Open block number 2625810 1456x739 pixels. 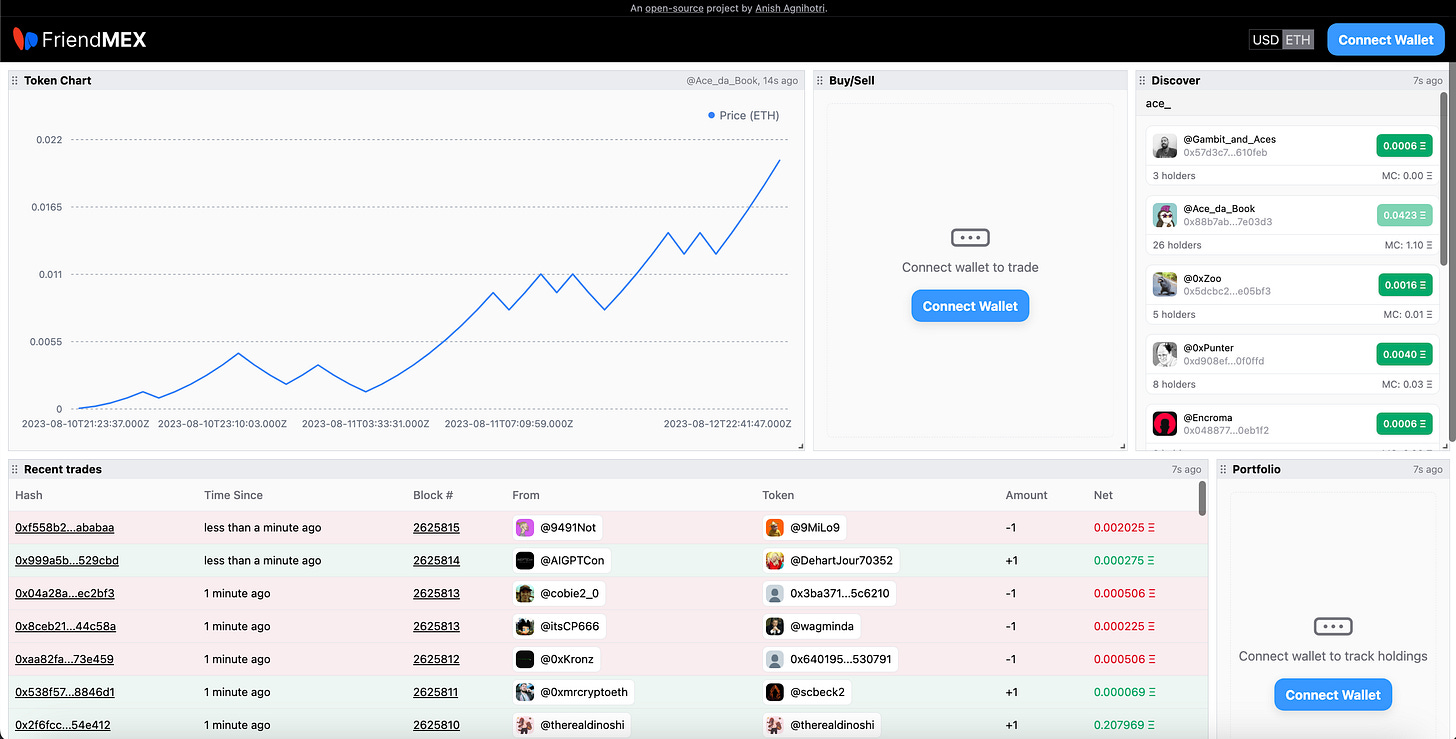coord(436,725)
